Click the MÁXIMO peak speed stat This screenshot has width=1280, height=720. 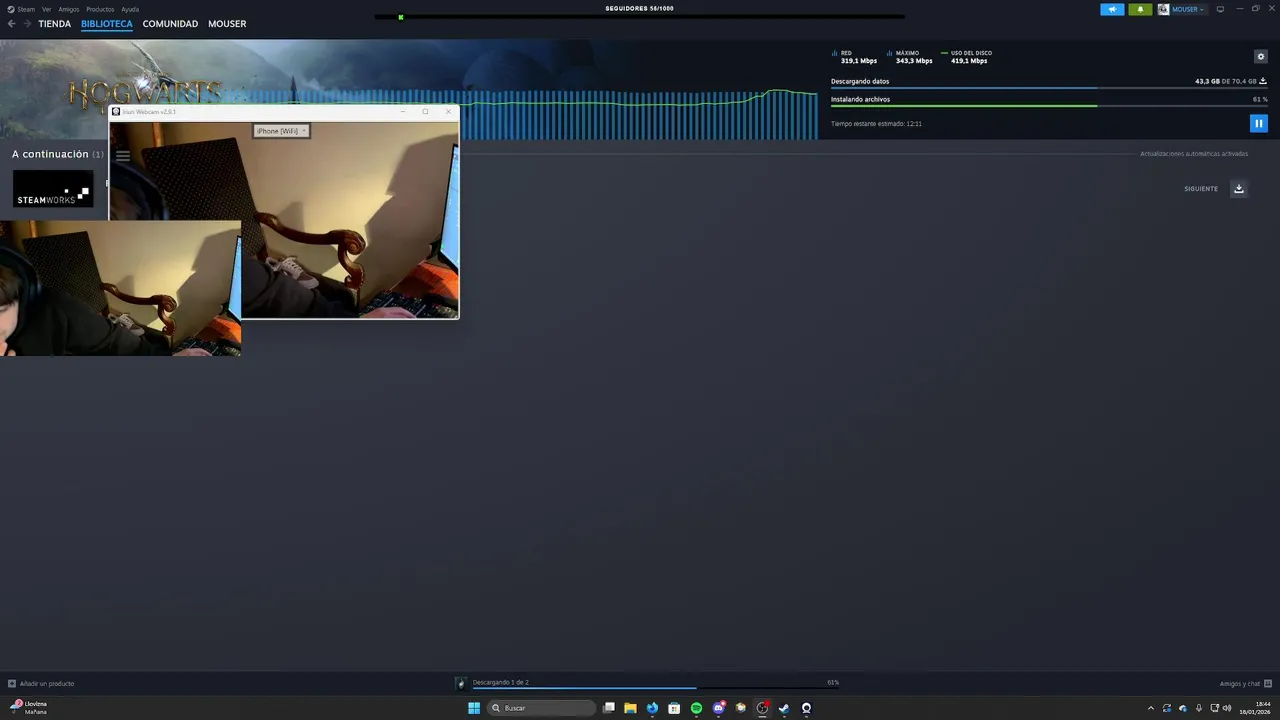912,57
